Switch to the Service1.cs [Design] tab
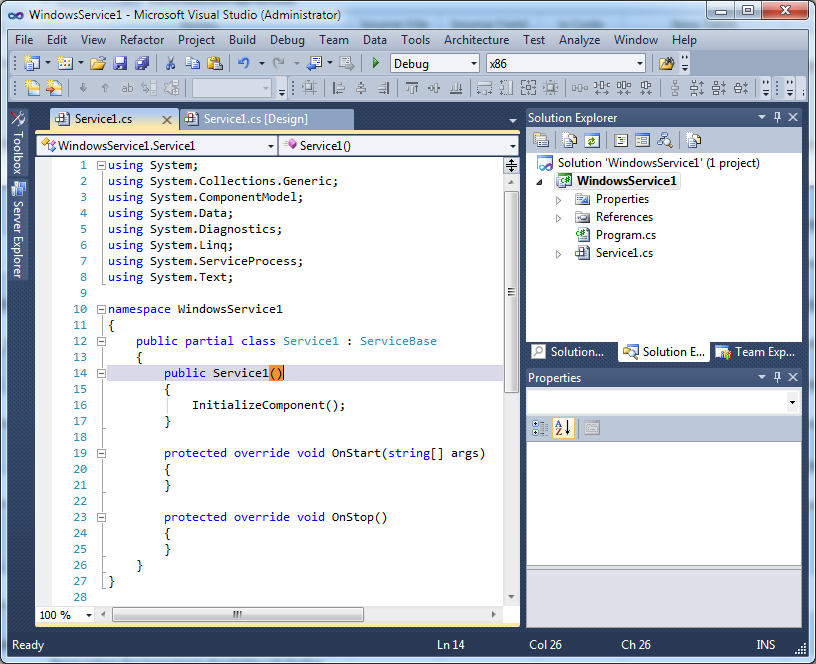This screenshot has width=816, height=664. coord(257,118)
